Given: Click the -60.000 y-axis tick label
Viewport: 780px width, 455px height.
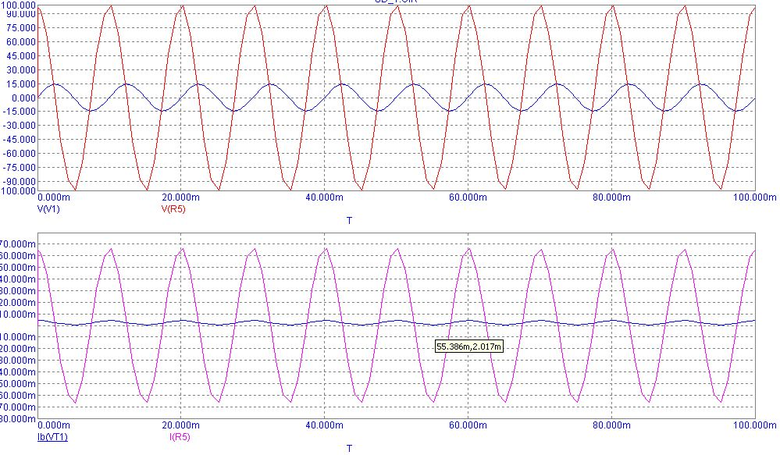Looking at the screenshot, I should (x=19, y=153).
